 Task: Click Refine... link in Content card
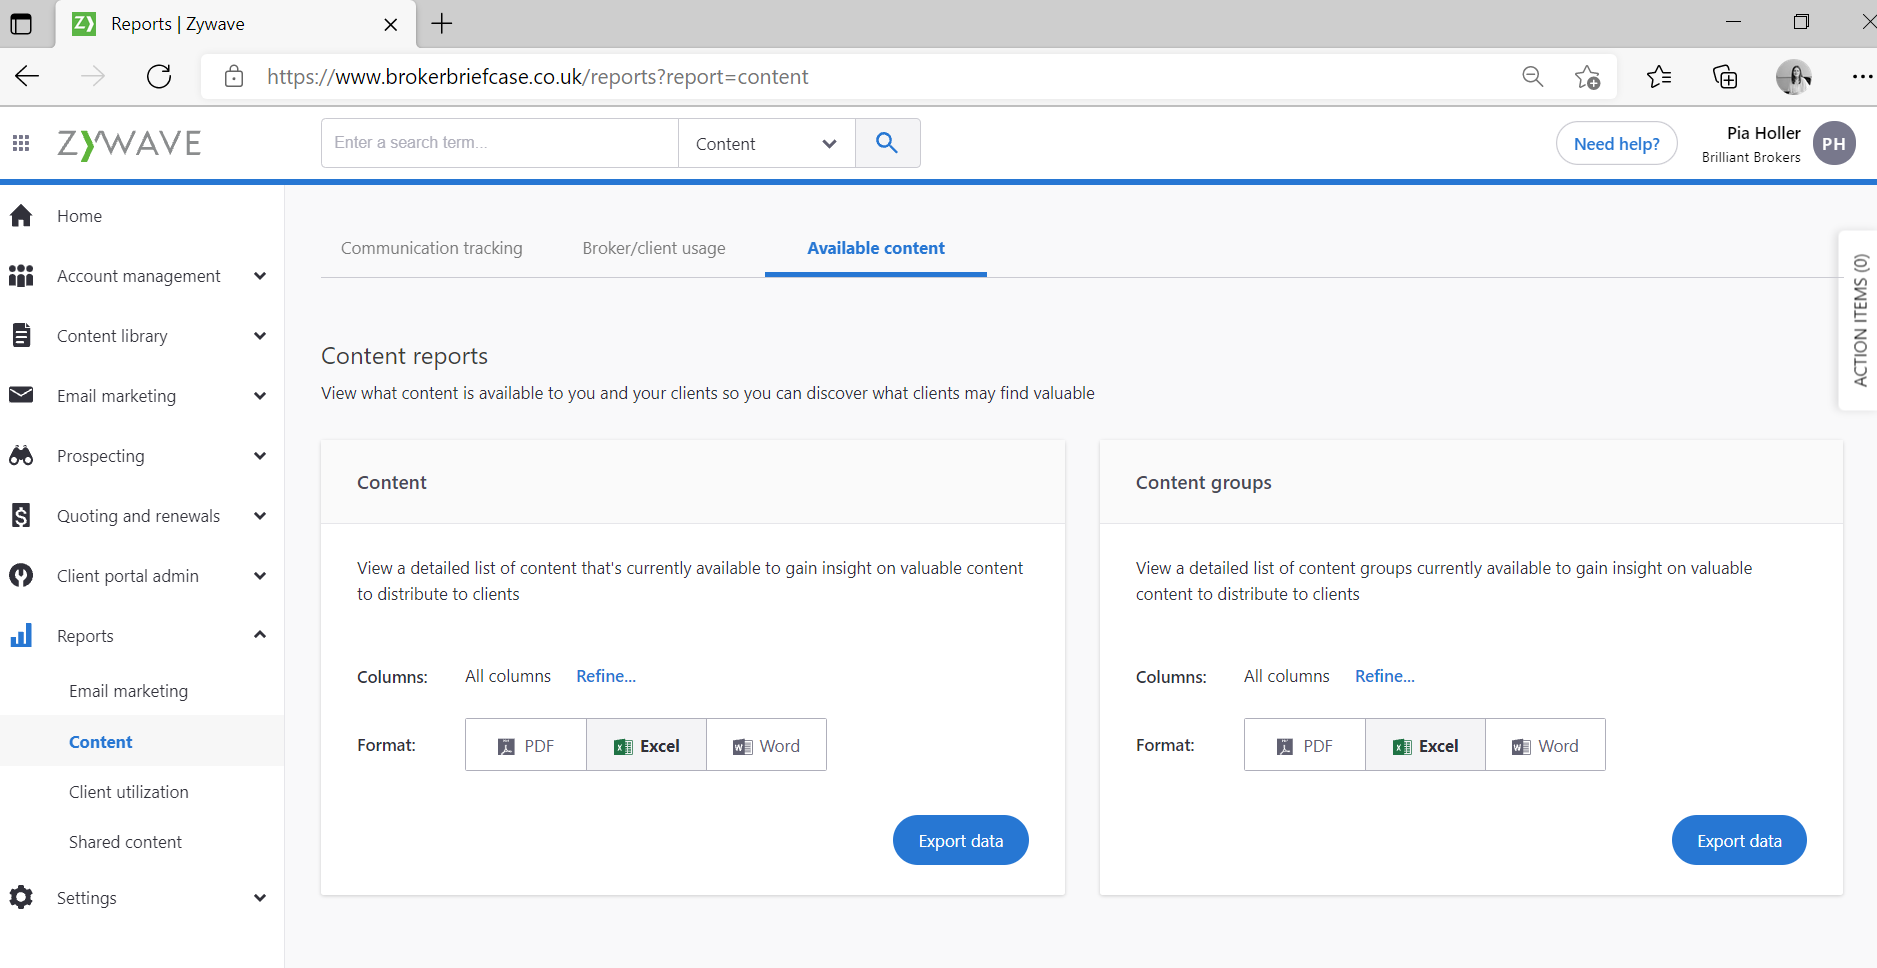(606, 676)
